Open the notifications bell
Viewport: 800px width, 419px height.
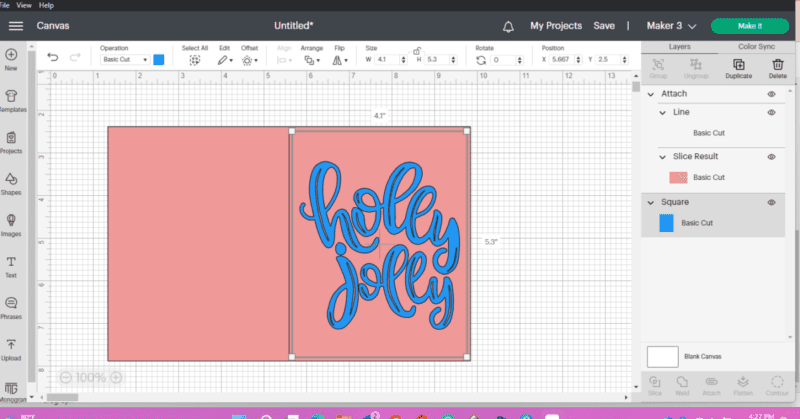pos(508,27)
